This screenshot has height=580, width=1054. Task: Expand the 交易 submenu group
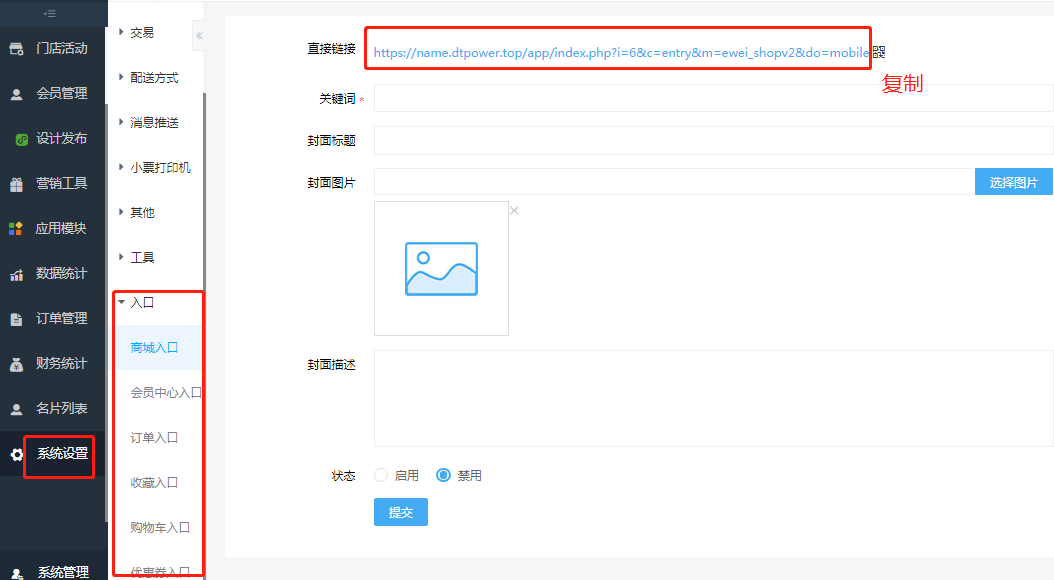(x=136, y=32)
